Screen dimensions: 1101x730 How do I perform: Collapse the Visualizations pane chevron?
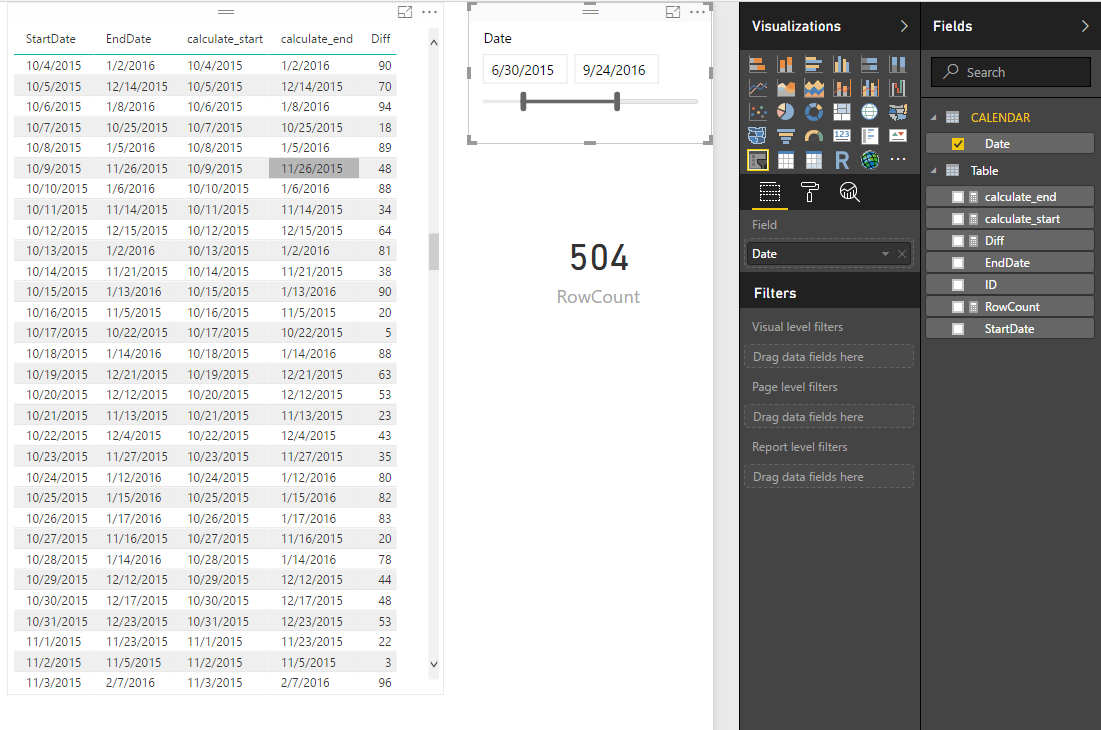[904, 26]
